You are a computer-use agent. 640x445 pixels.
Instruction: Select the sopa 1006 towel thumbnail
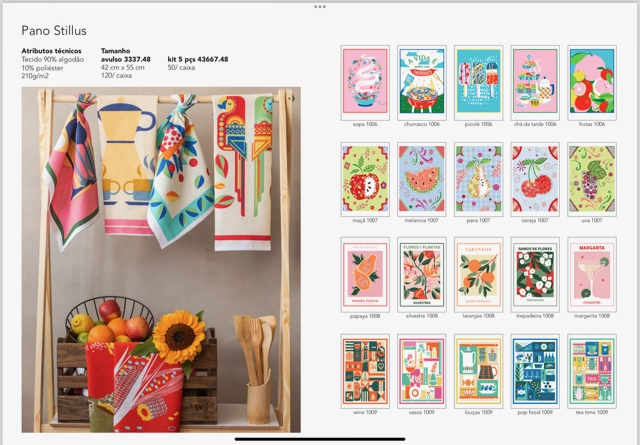pyautogui.click(x=365, y=82)
